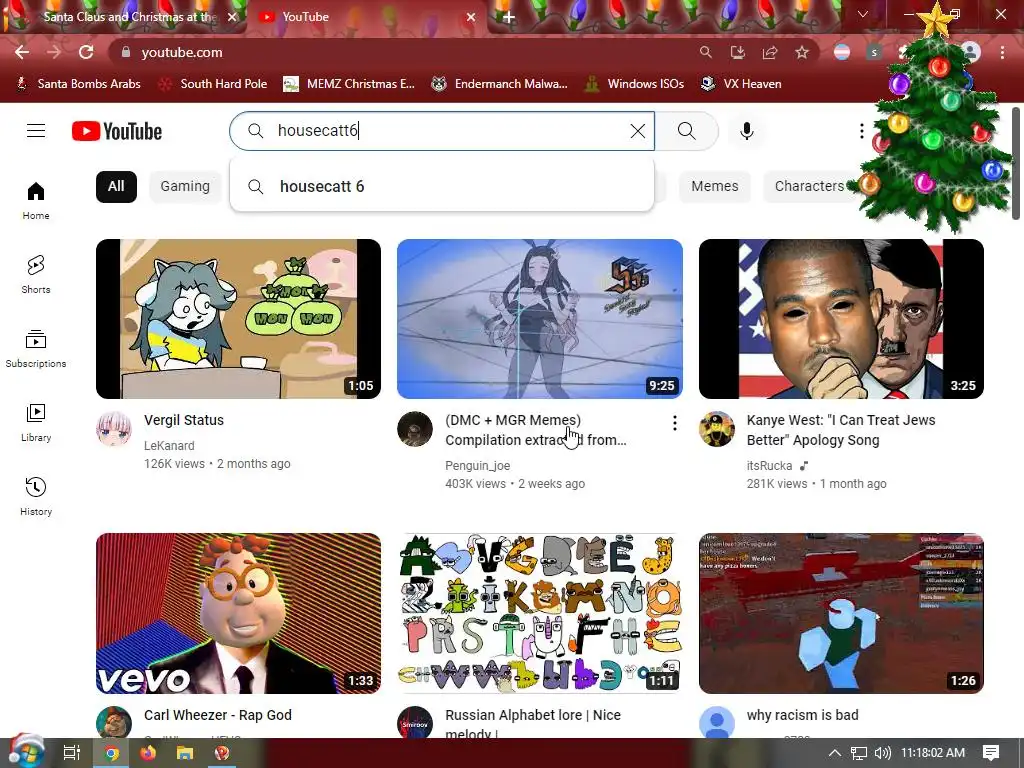Viewport: 1024px width, 768px height.
Task: Open the LeKanard channel name link
Action: [x=169, y=445]
